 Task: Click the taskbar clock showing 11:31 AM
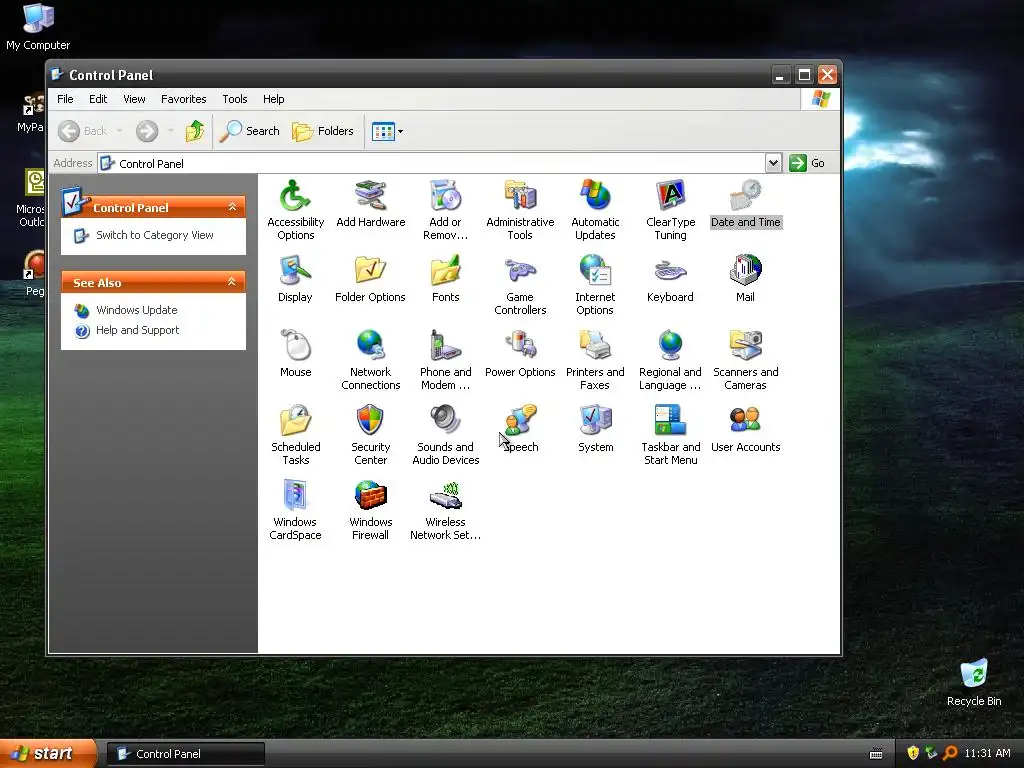pos(987,753)
